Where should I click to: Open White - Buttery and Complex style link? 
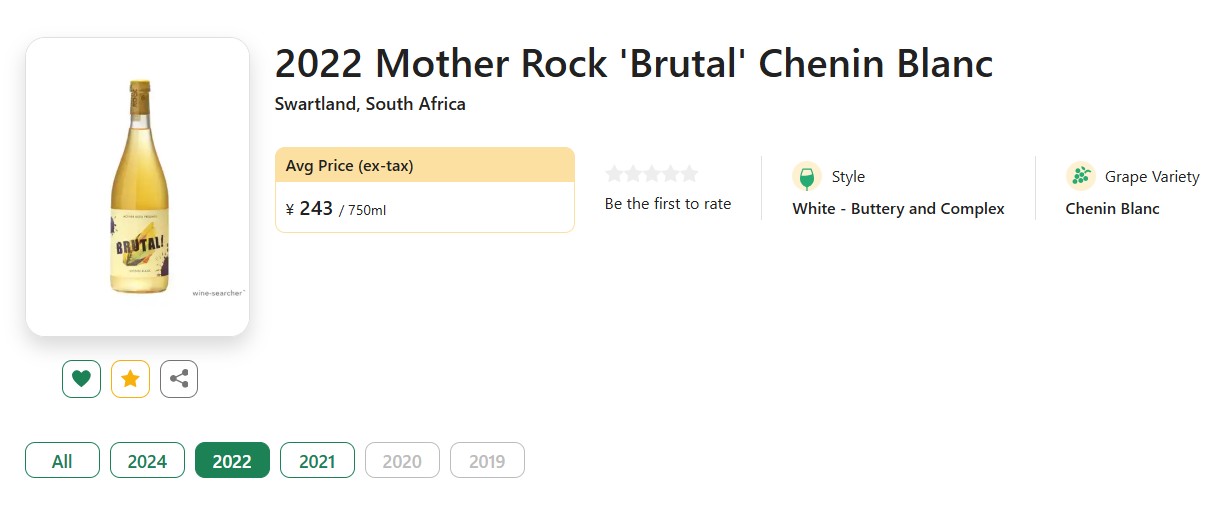(x=898, y=209)
